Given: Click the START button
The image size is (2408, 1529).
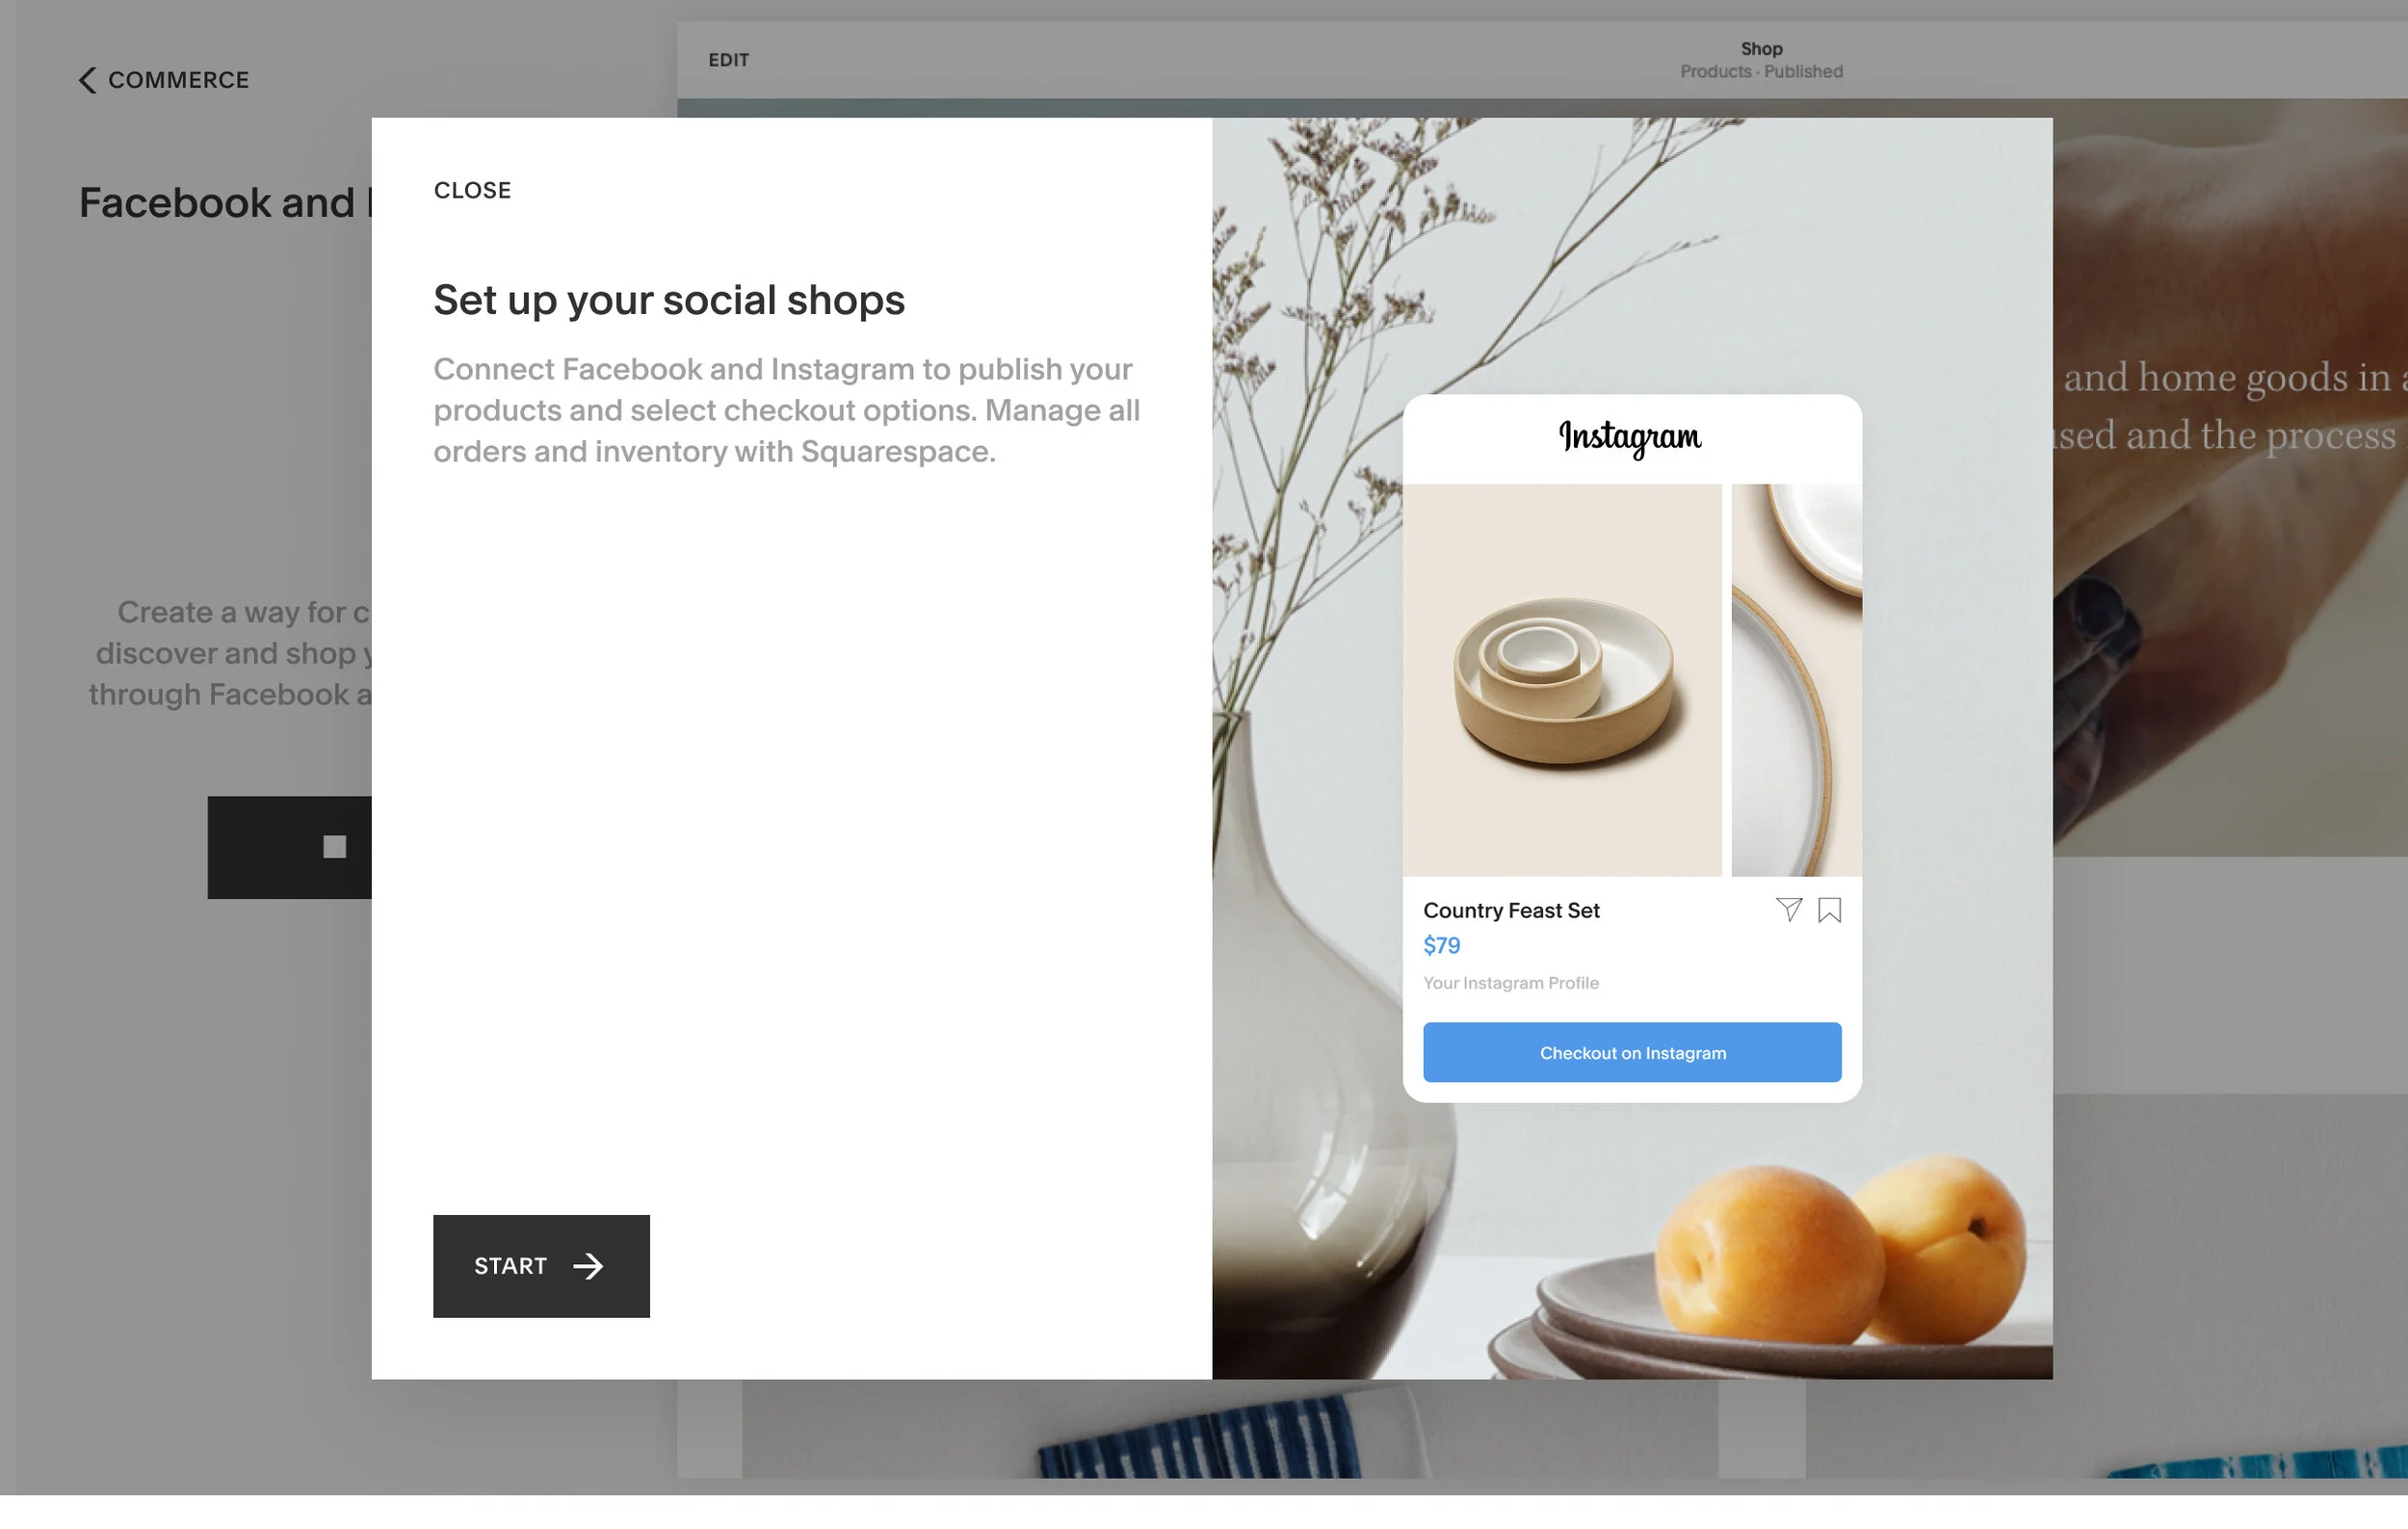Looking at the screenshot, I should pyautogui.click(x=541, y=1265).
